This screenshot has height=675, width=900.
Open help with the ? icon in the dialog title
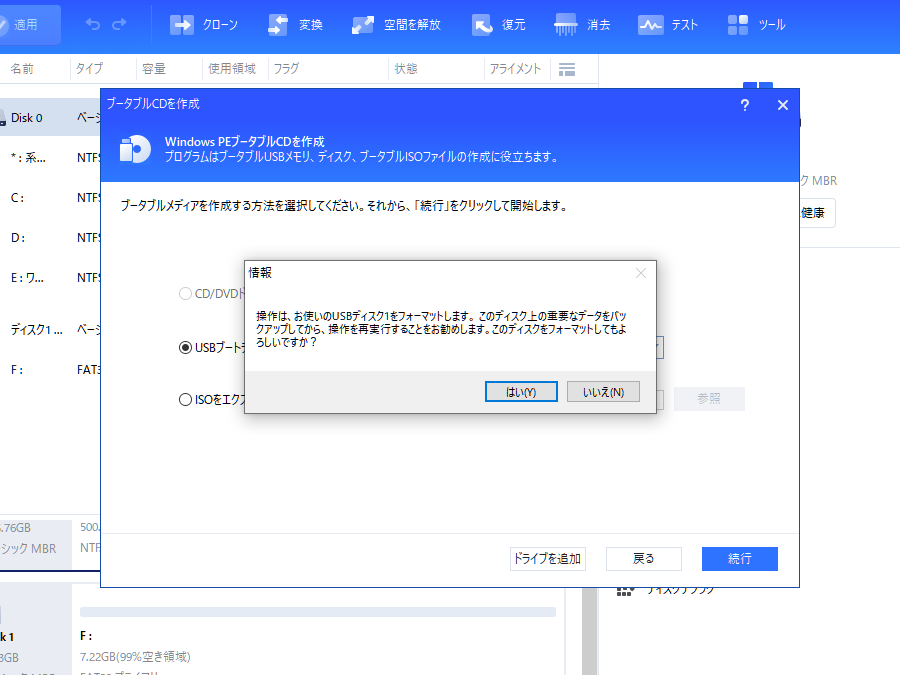(x=745, y=105)
